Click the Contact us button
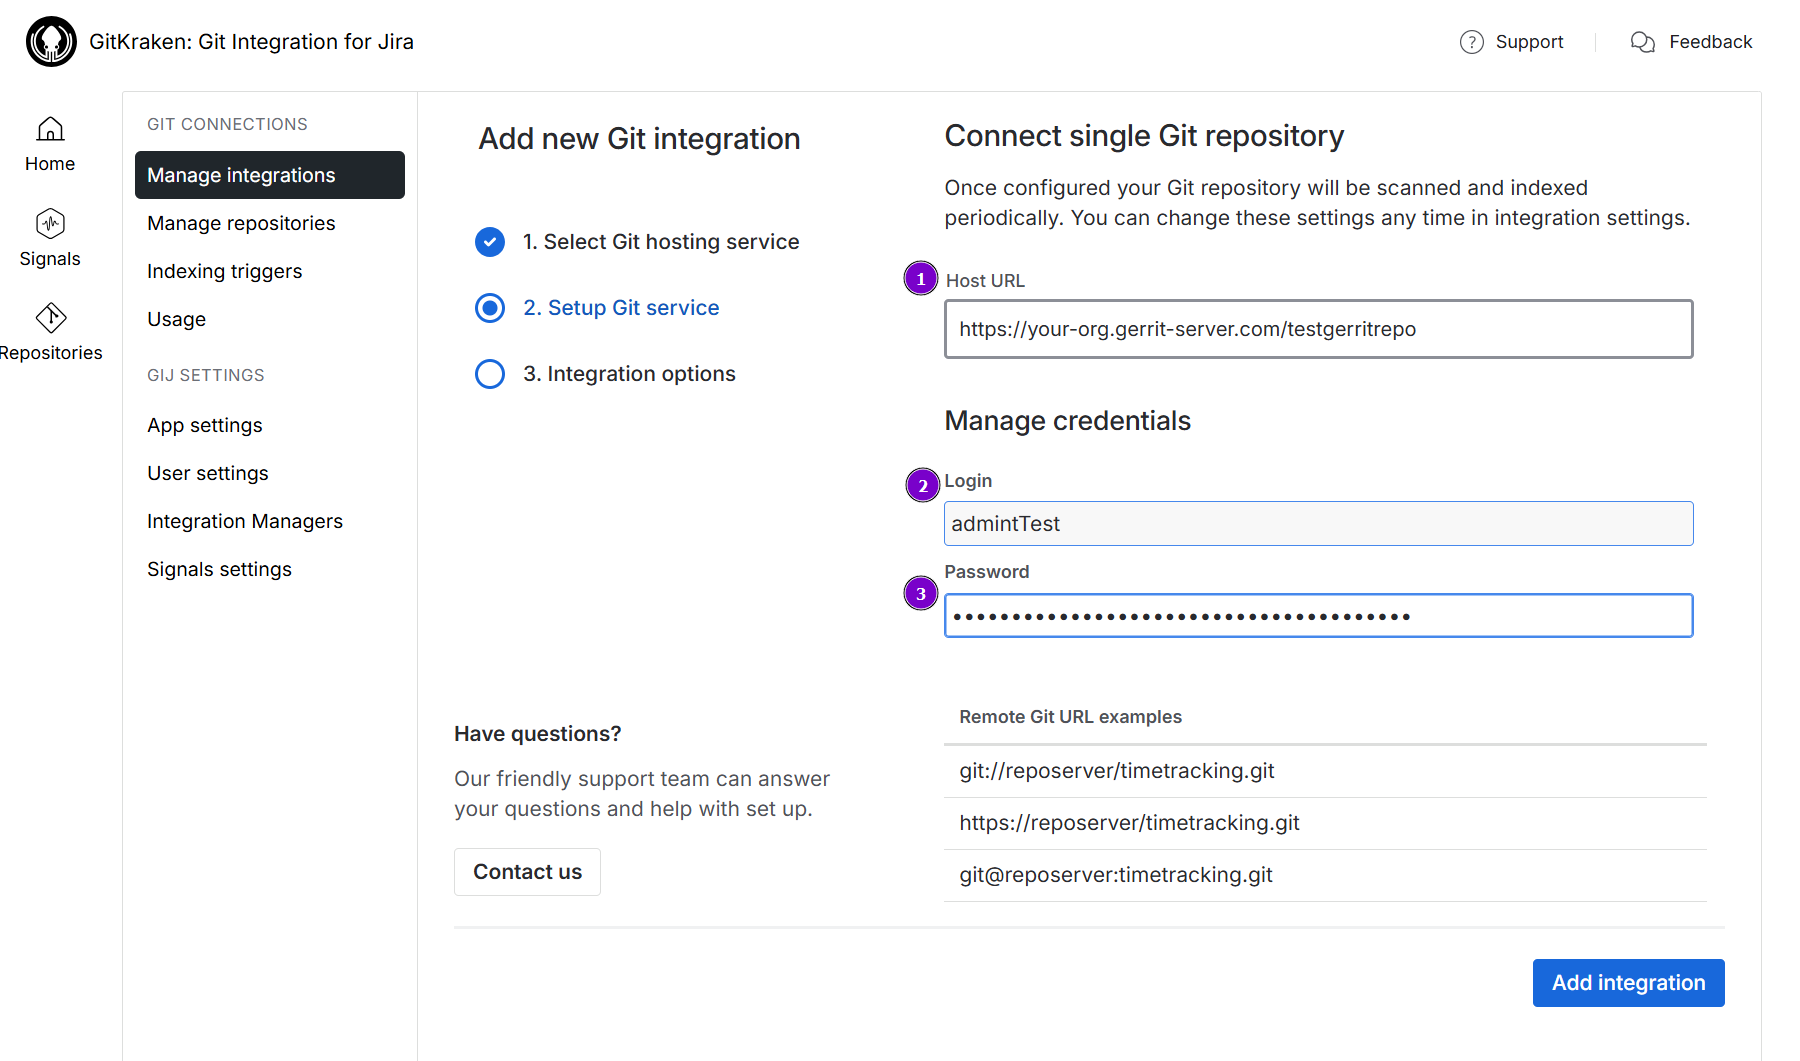This screenshot has height=1061, width=1800. coord(527,872)
